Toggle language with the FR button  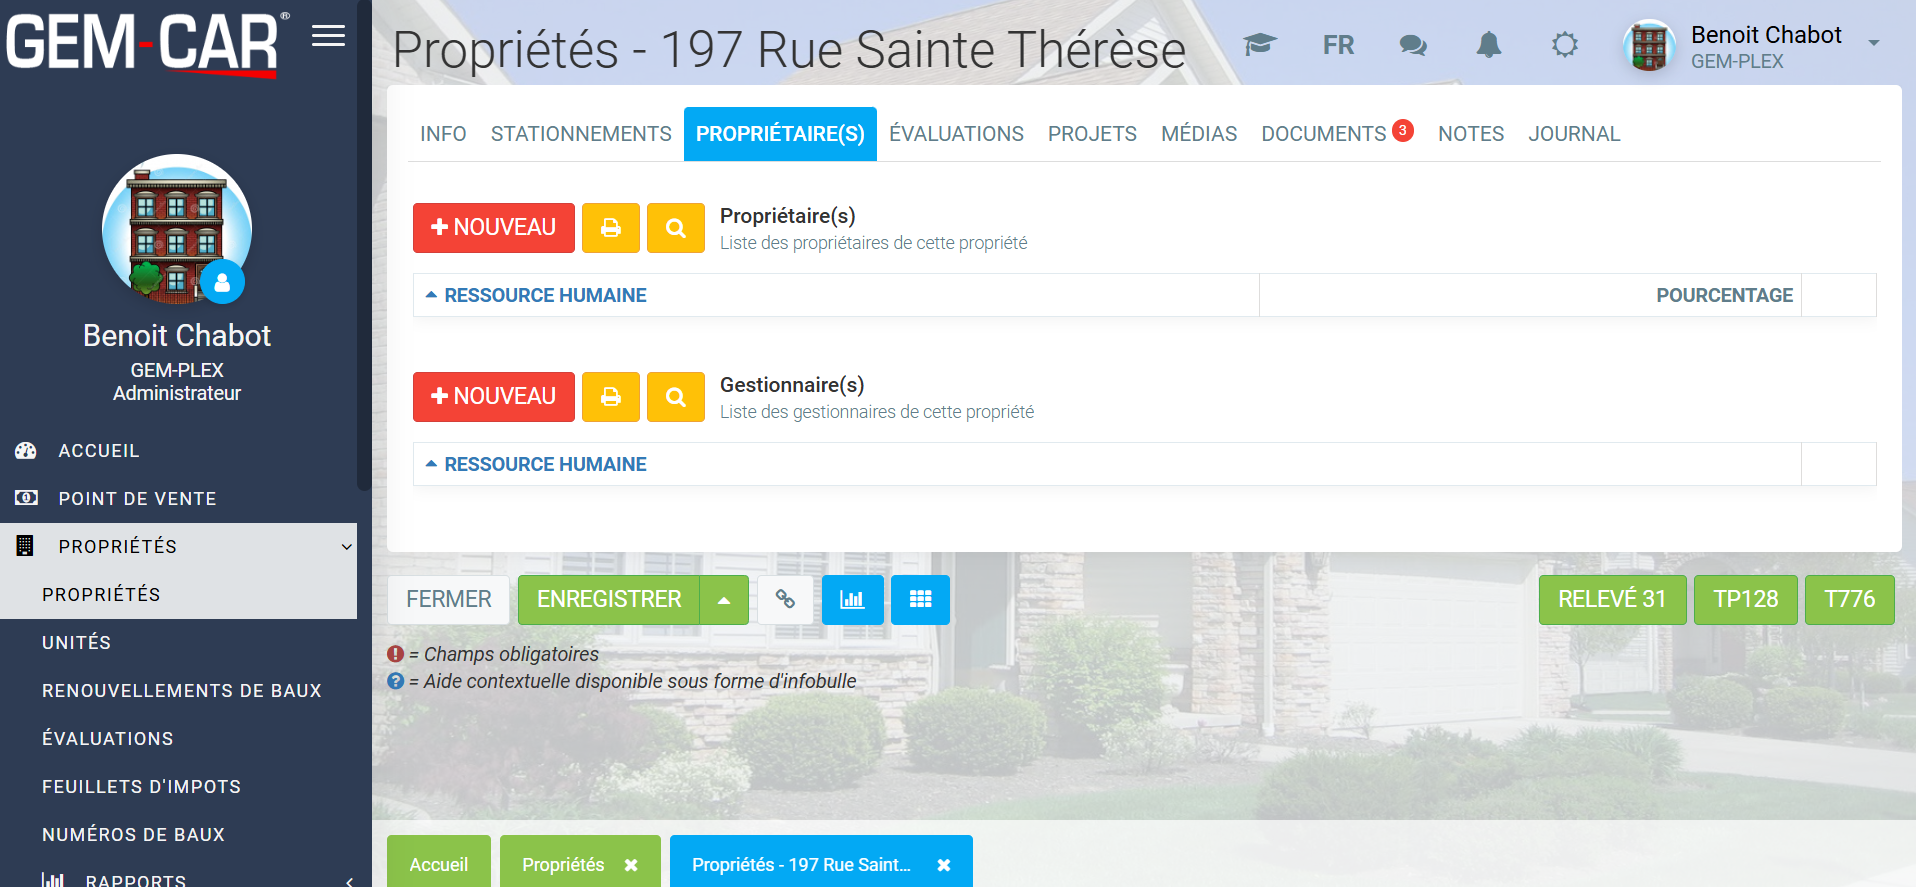(x=1338, y=45)
